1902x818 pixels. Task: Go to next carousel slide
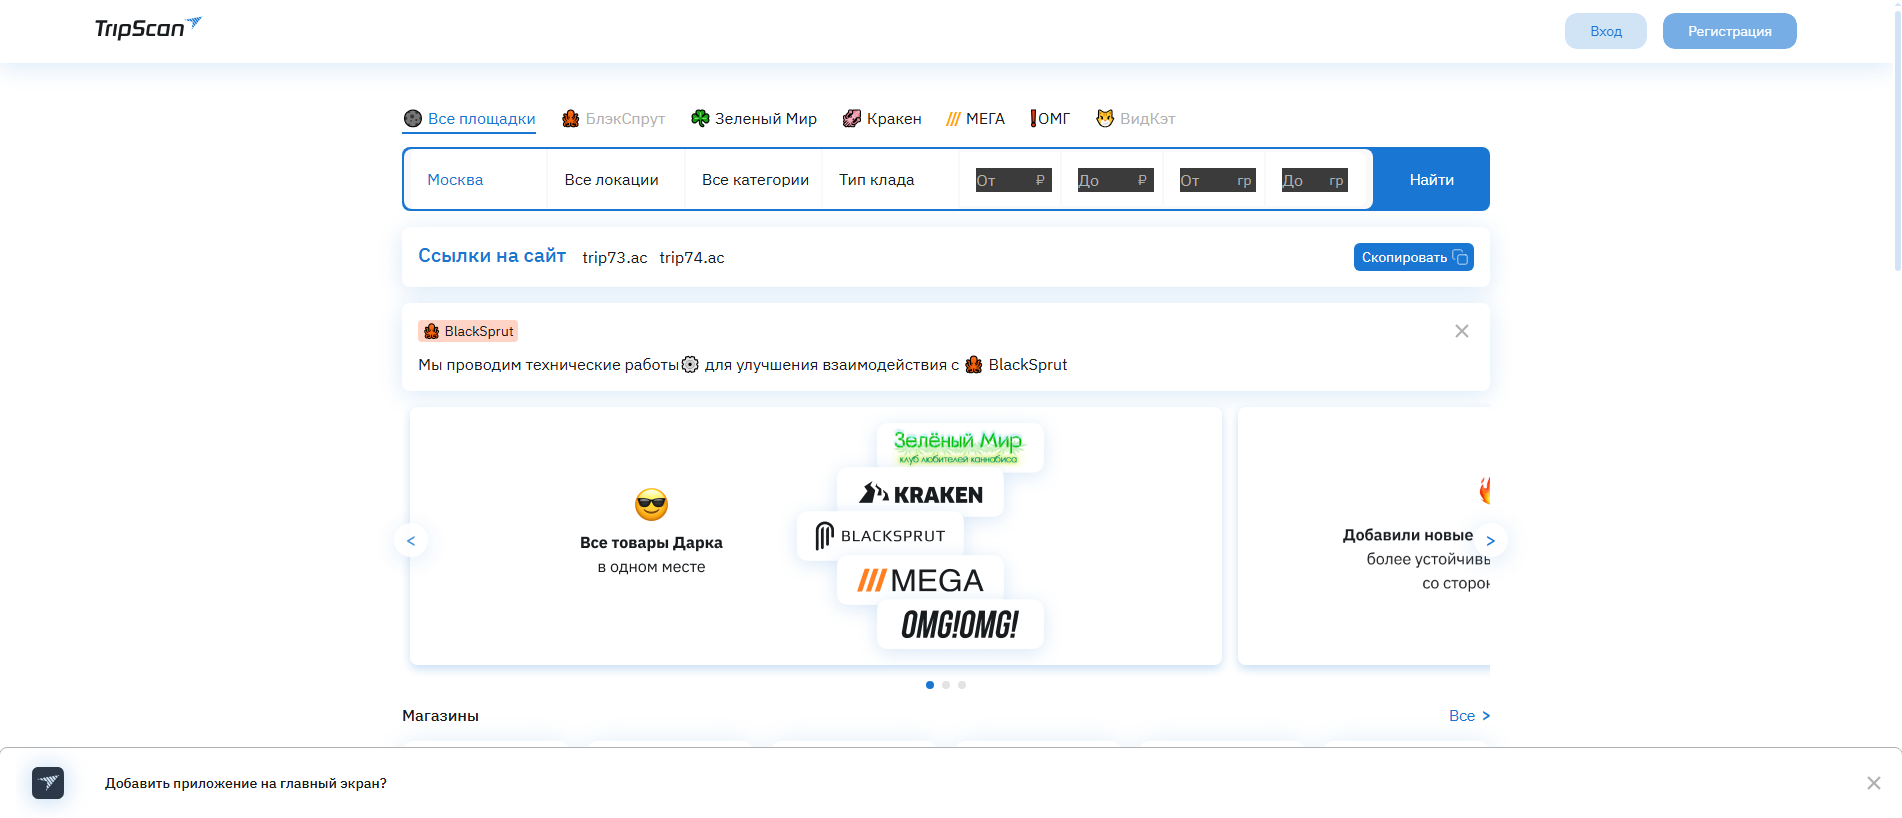coord(1490,540)
